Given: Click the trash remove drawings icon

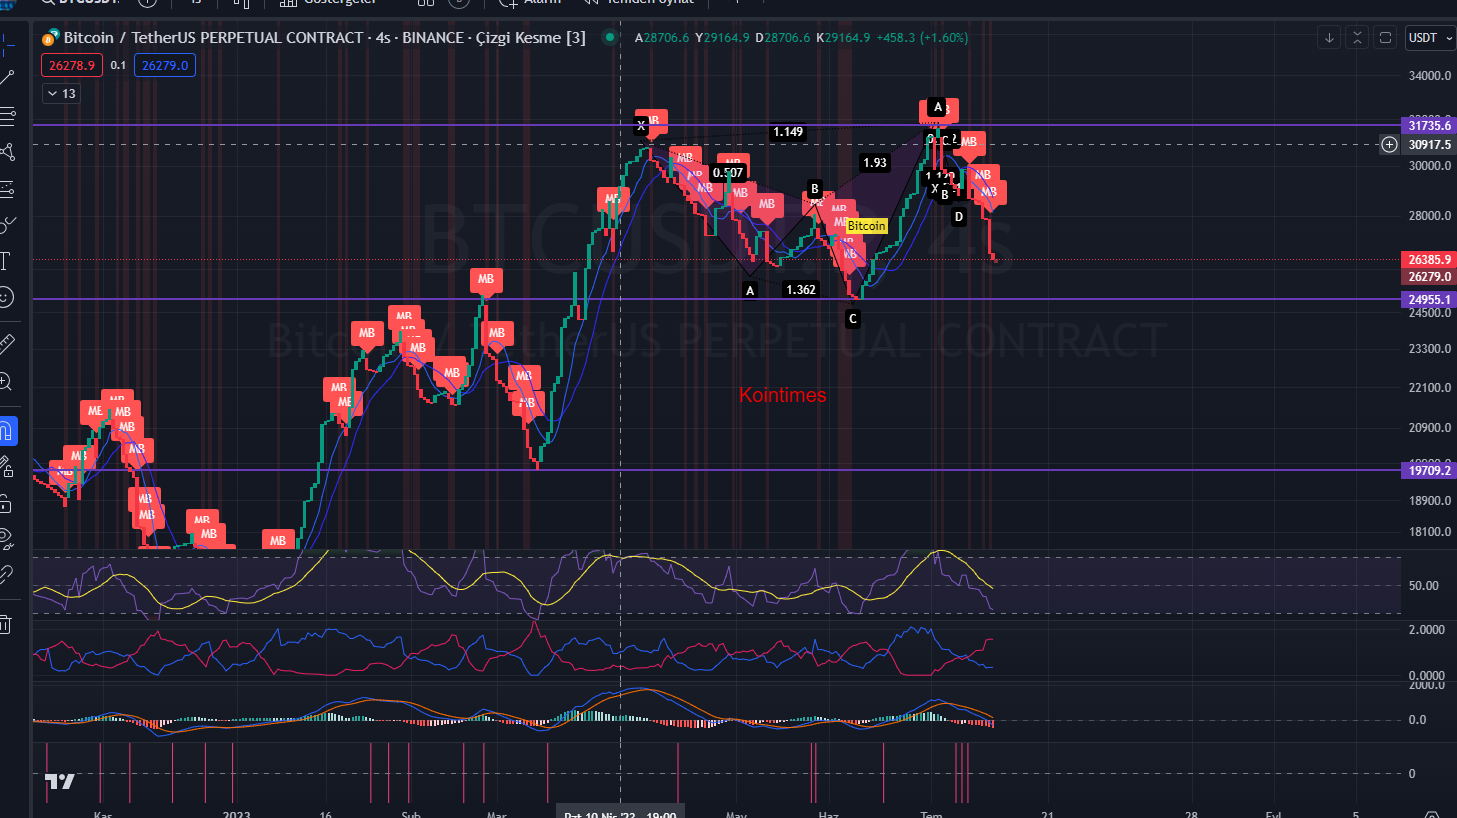Looking at the screenshot, I should coord(7,625).
